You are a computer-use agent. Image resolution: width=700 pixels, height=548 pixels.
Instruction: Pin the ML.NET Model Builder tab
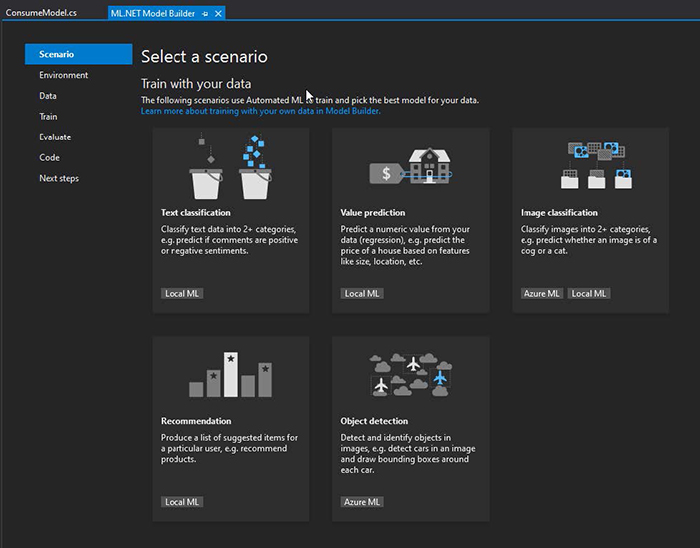[x=205, y=13]
